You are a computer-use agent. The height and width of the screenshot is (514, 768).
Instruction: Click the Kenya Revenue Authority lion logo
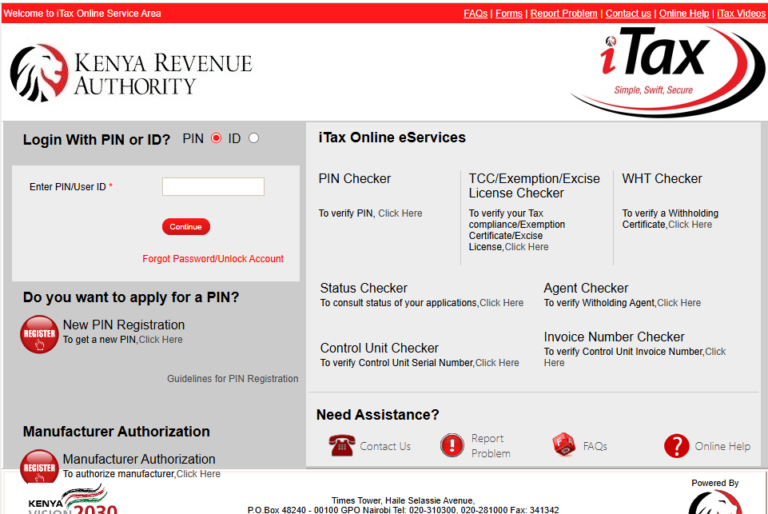point(39,73)
